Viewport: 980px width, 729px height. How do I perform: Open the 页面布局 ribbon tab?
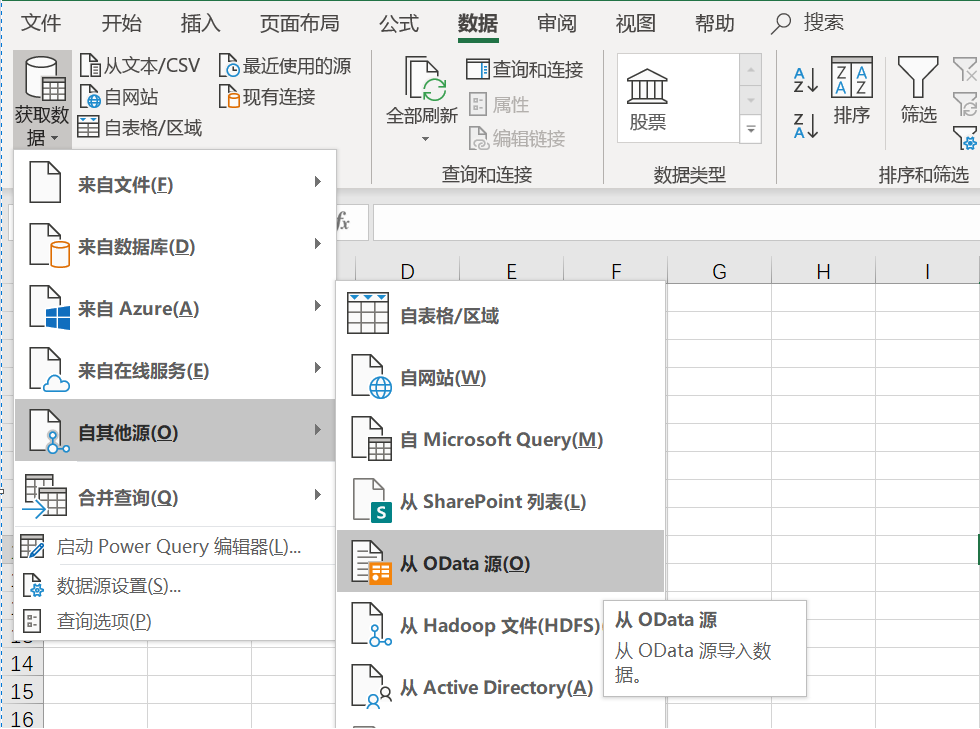click(x=299, y=23)
